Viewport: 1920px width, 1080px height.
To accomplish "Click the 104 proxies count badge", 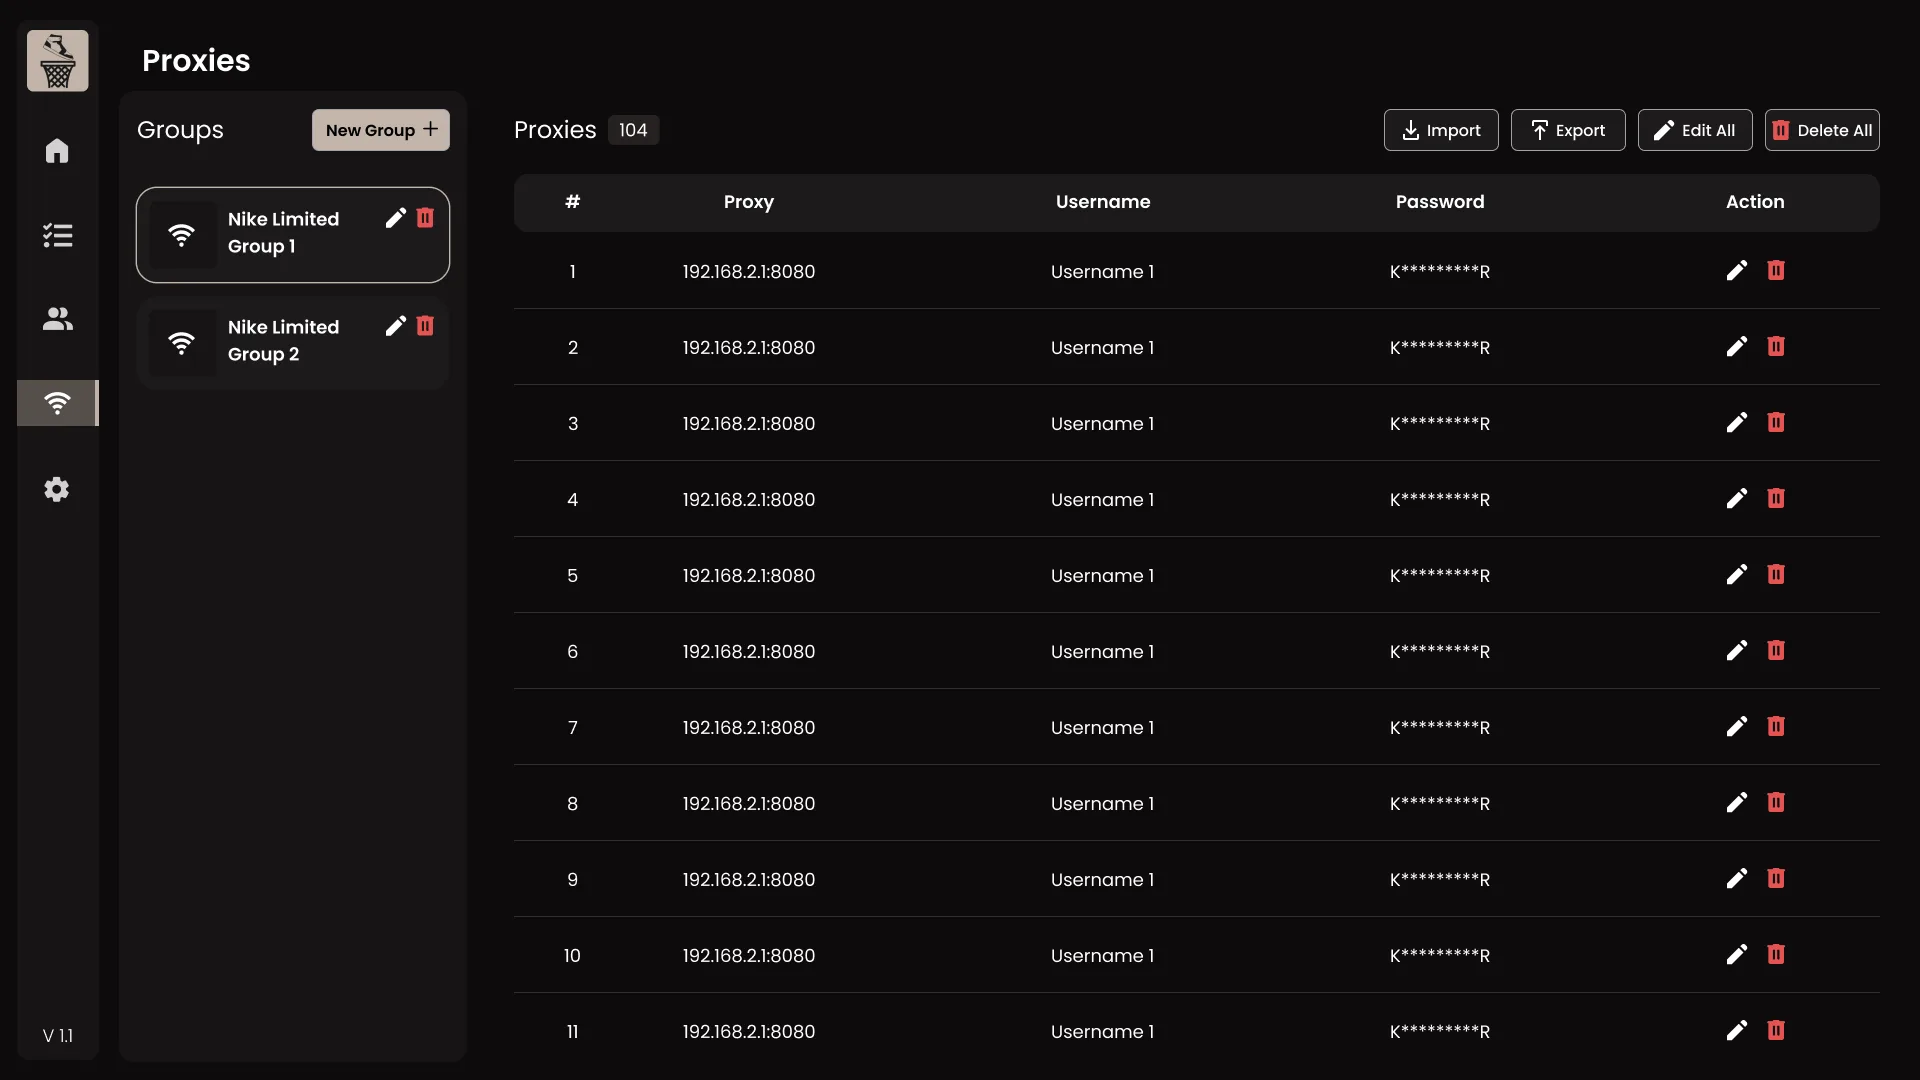I will coord(633,130).
